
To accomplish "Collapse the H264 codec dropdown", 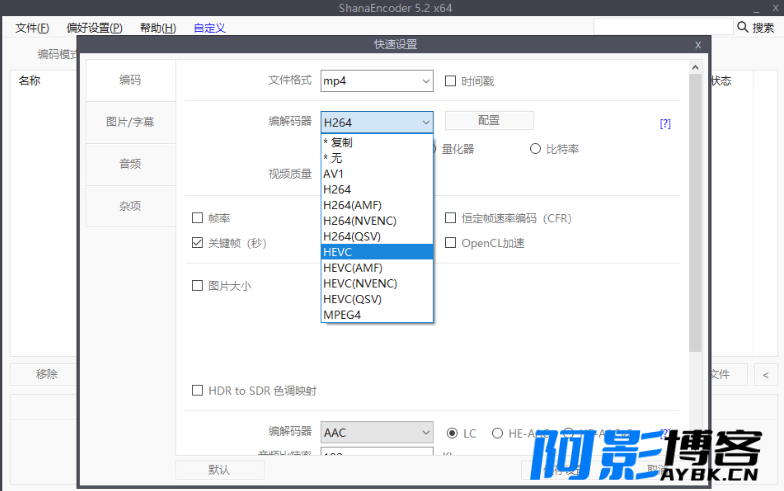I will (x=377, y=122).
